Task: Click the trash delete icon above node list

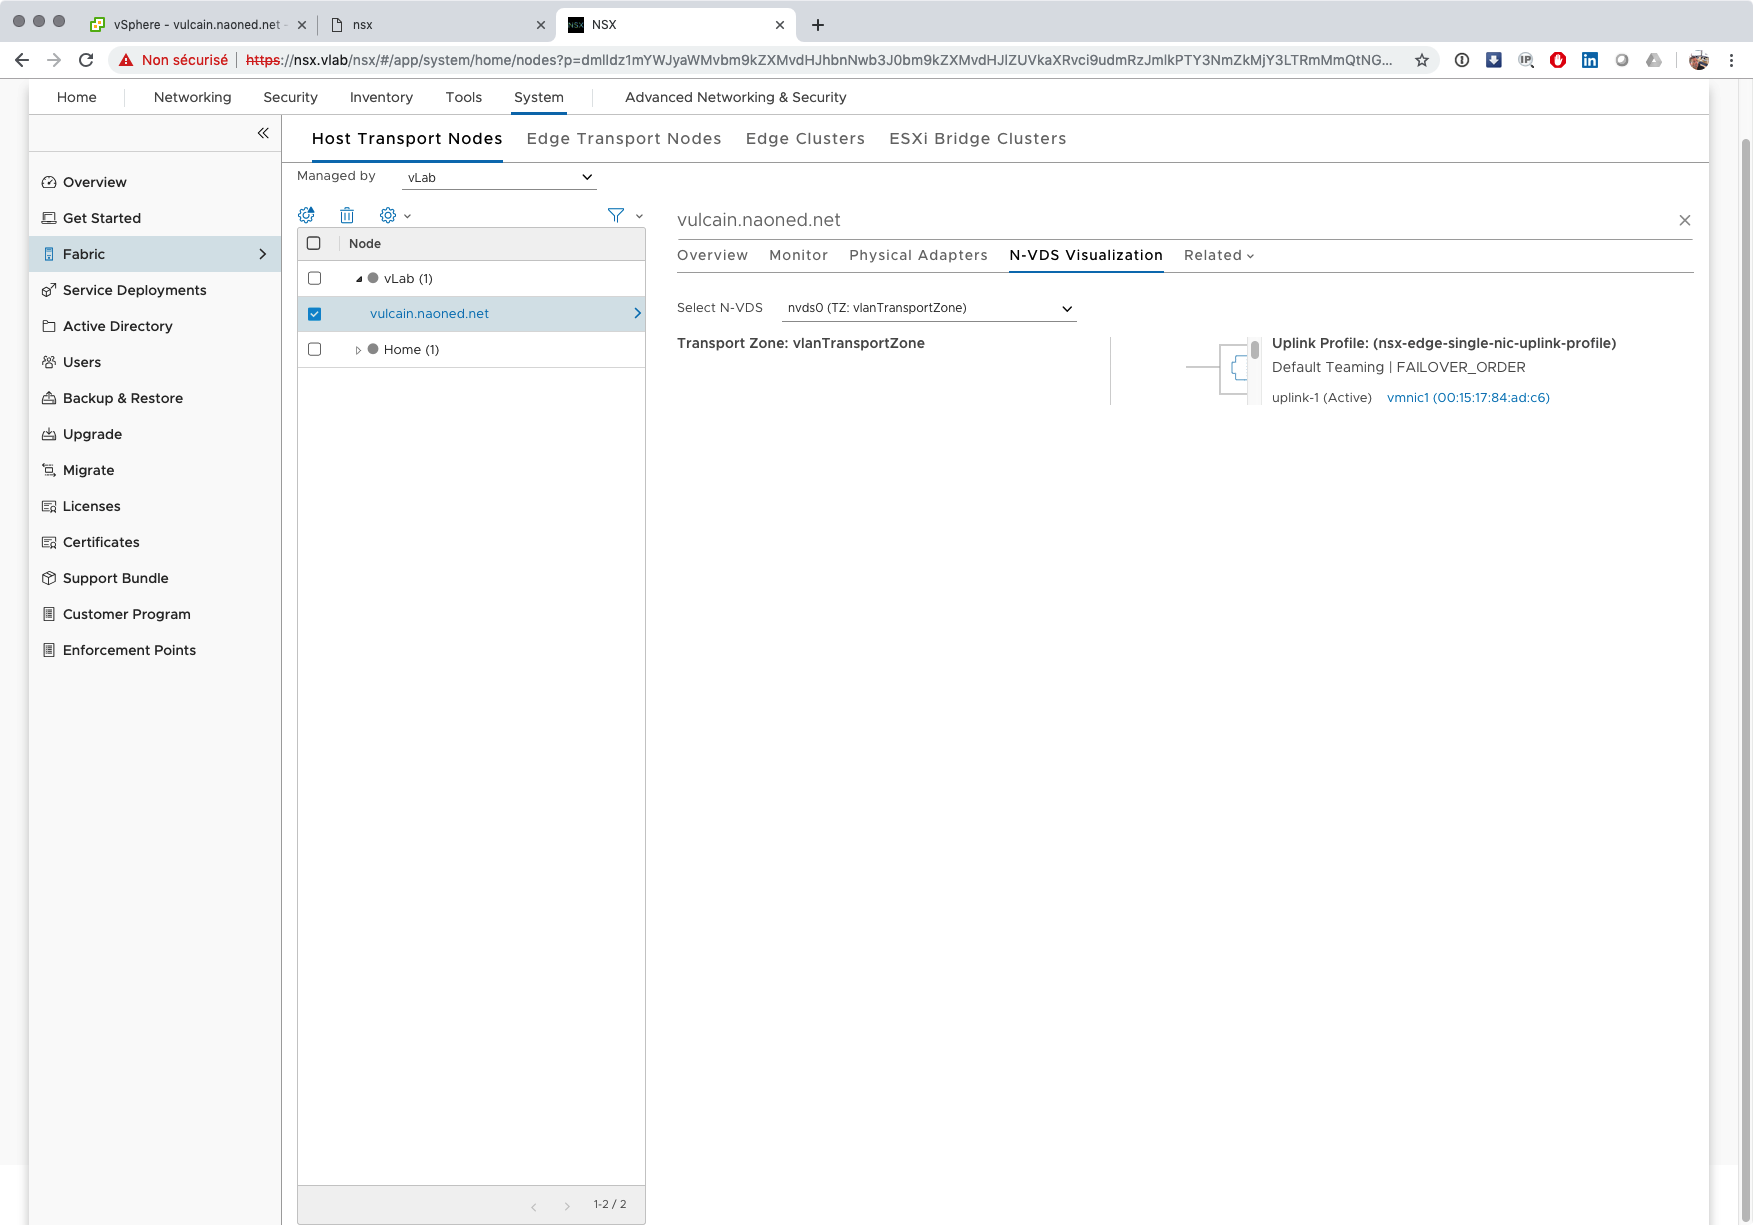Action: tap(346, 215)
